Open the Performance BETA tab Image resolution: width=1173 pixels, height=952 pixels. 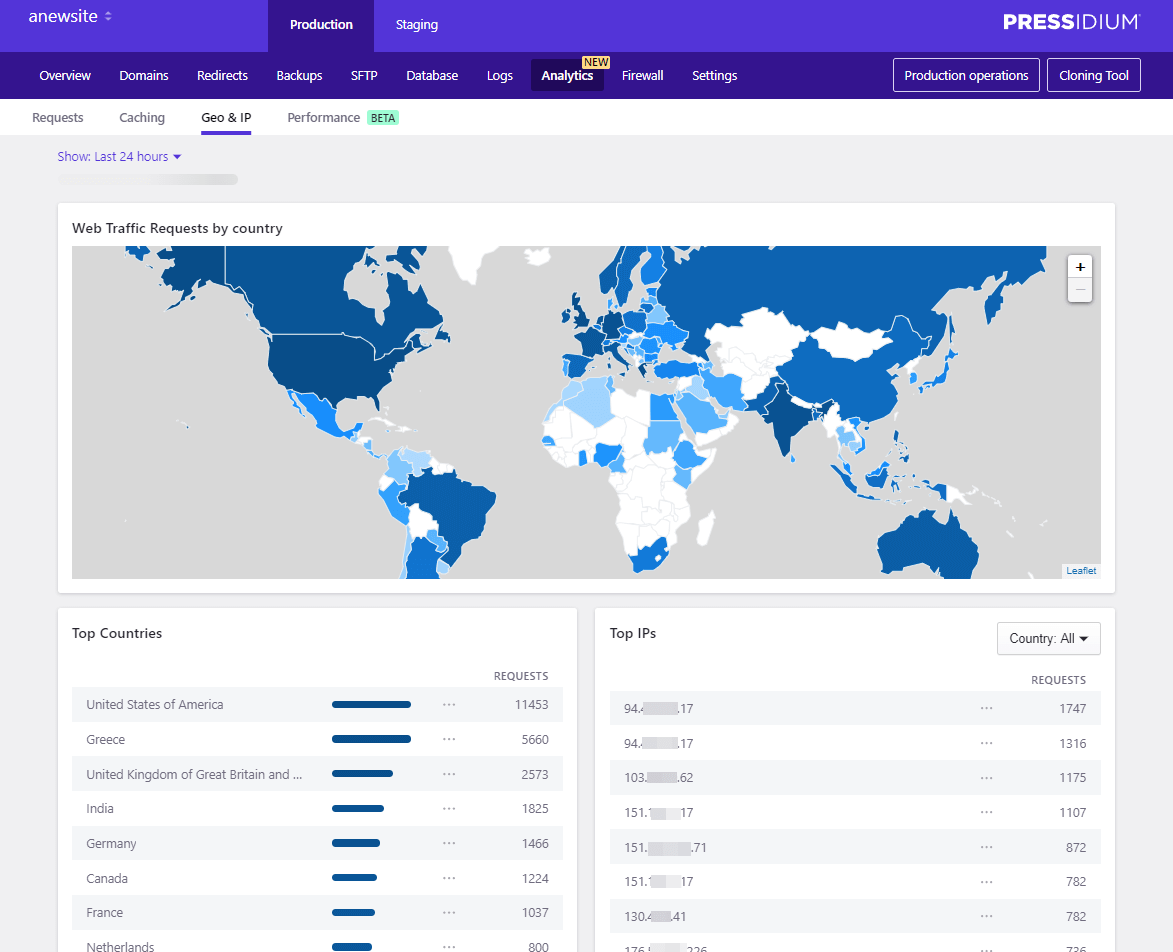click(343, 117)
